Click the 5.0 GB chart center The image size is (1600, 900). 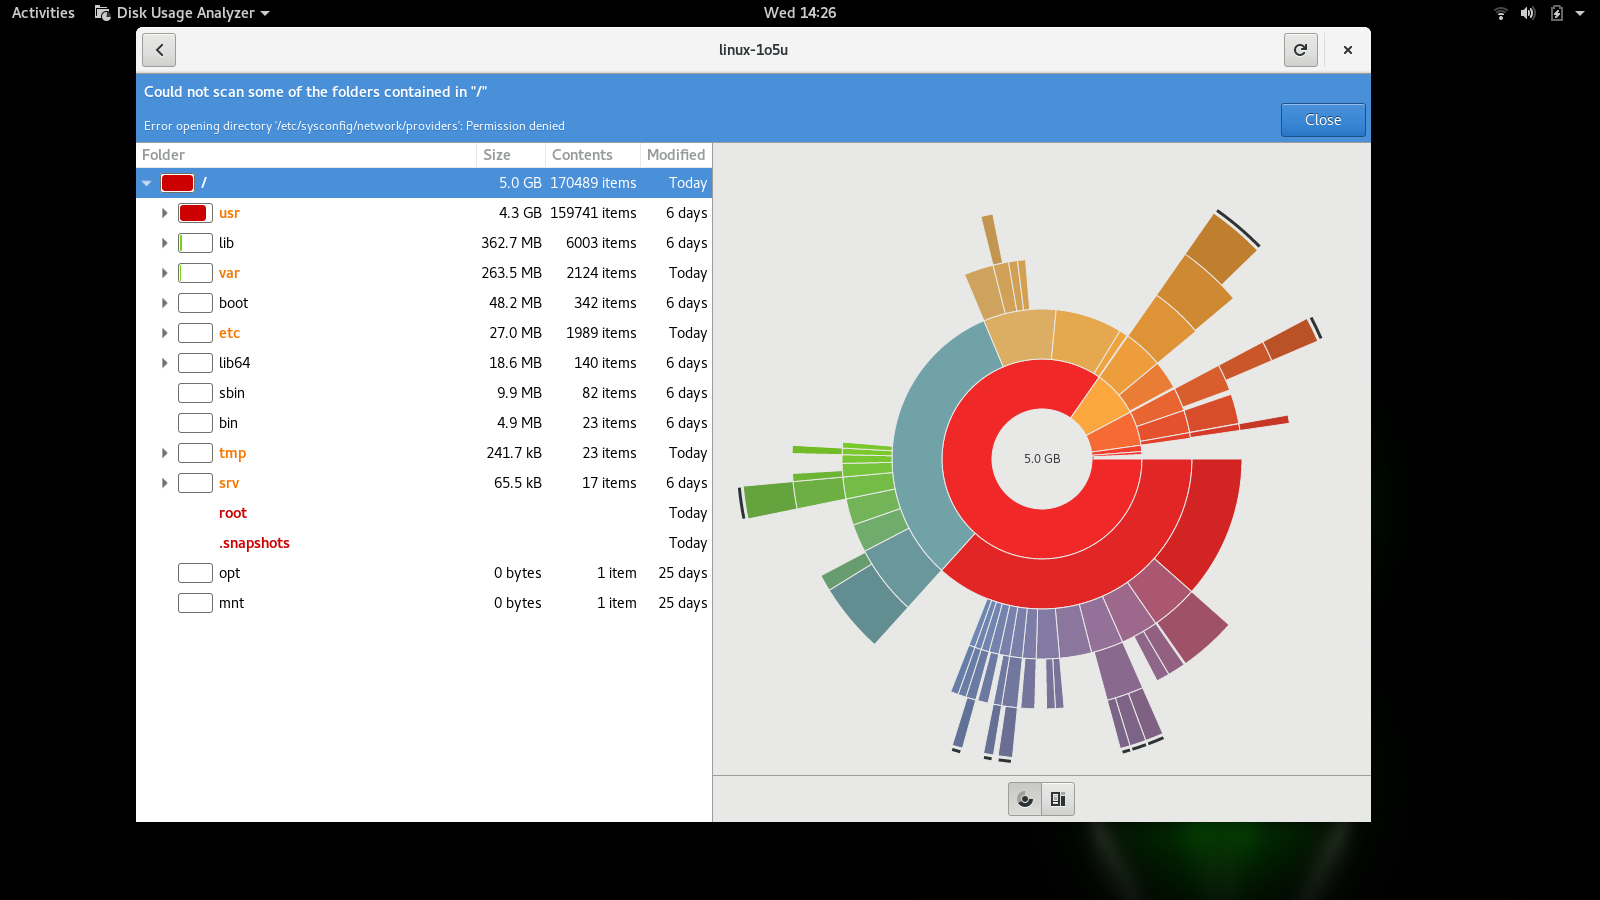(1041, 459)
